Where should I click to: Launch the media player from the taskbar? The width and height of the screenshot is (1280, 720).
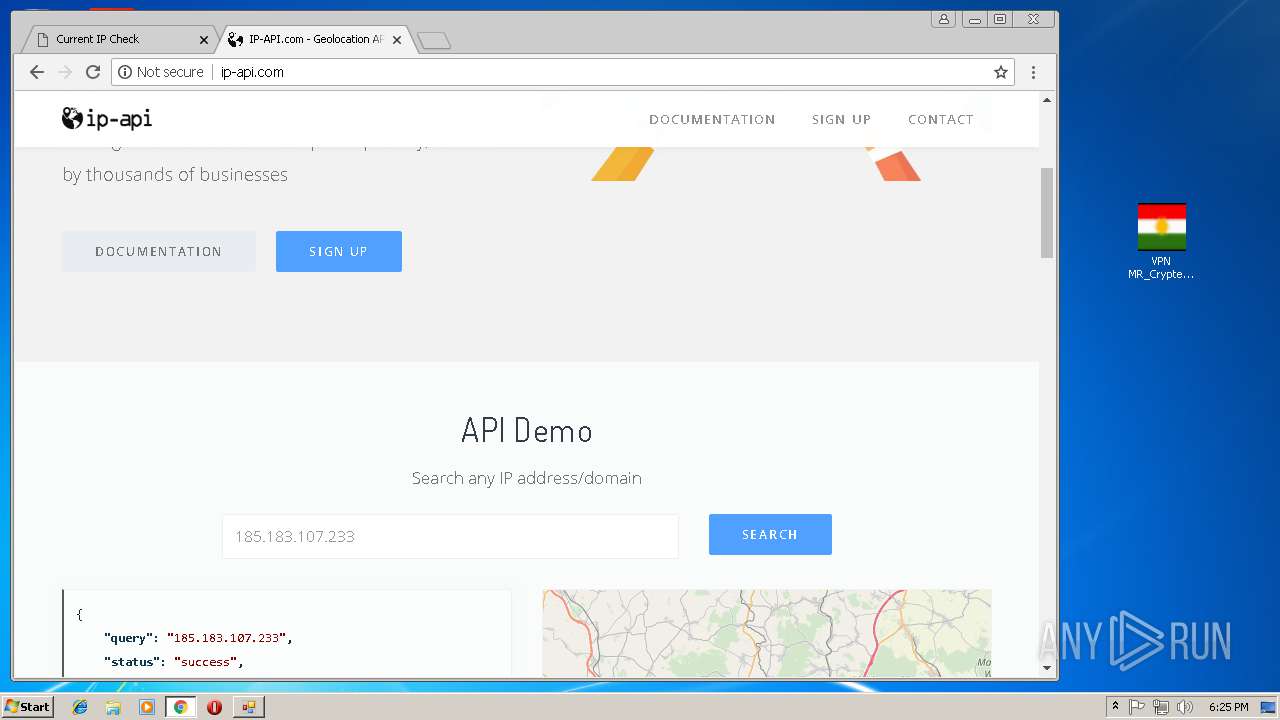[x=147, y=707]
